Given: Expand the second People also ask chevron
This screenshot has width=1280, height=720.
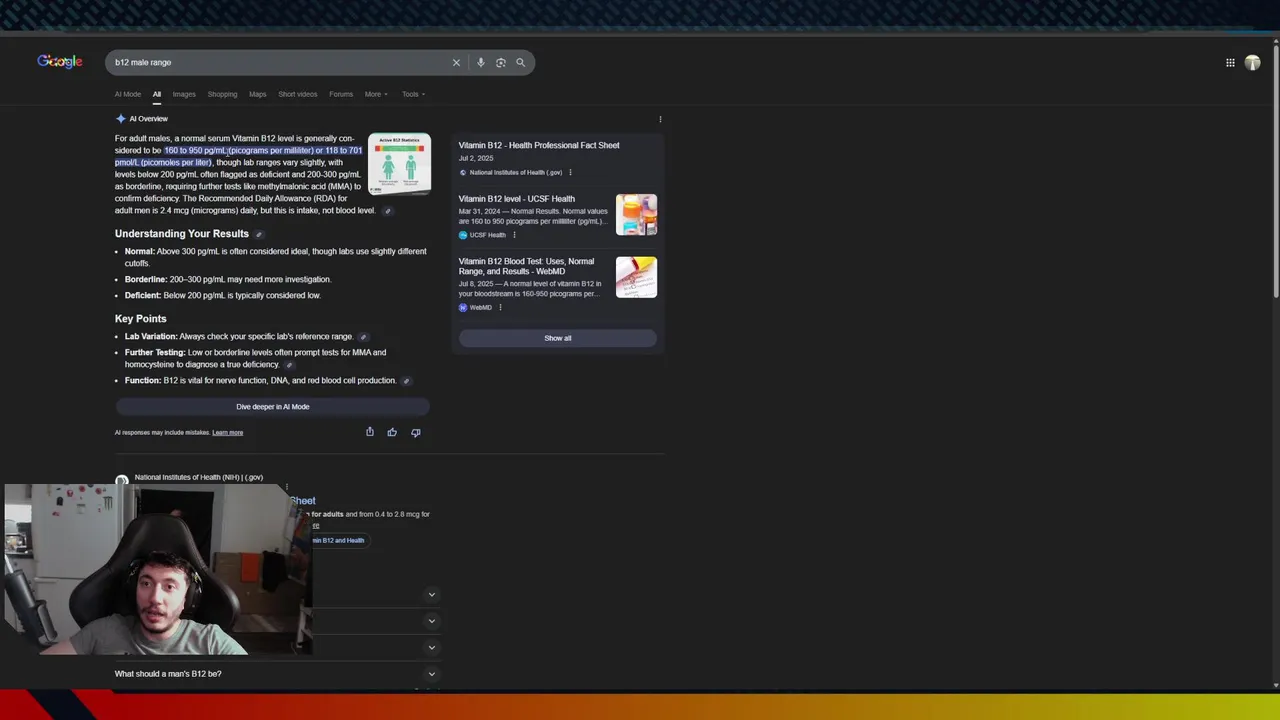Looking at the screenshot, I should (x=432, y=620).
